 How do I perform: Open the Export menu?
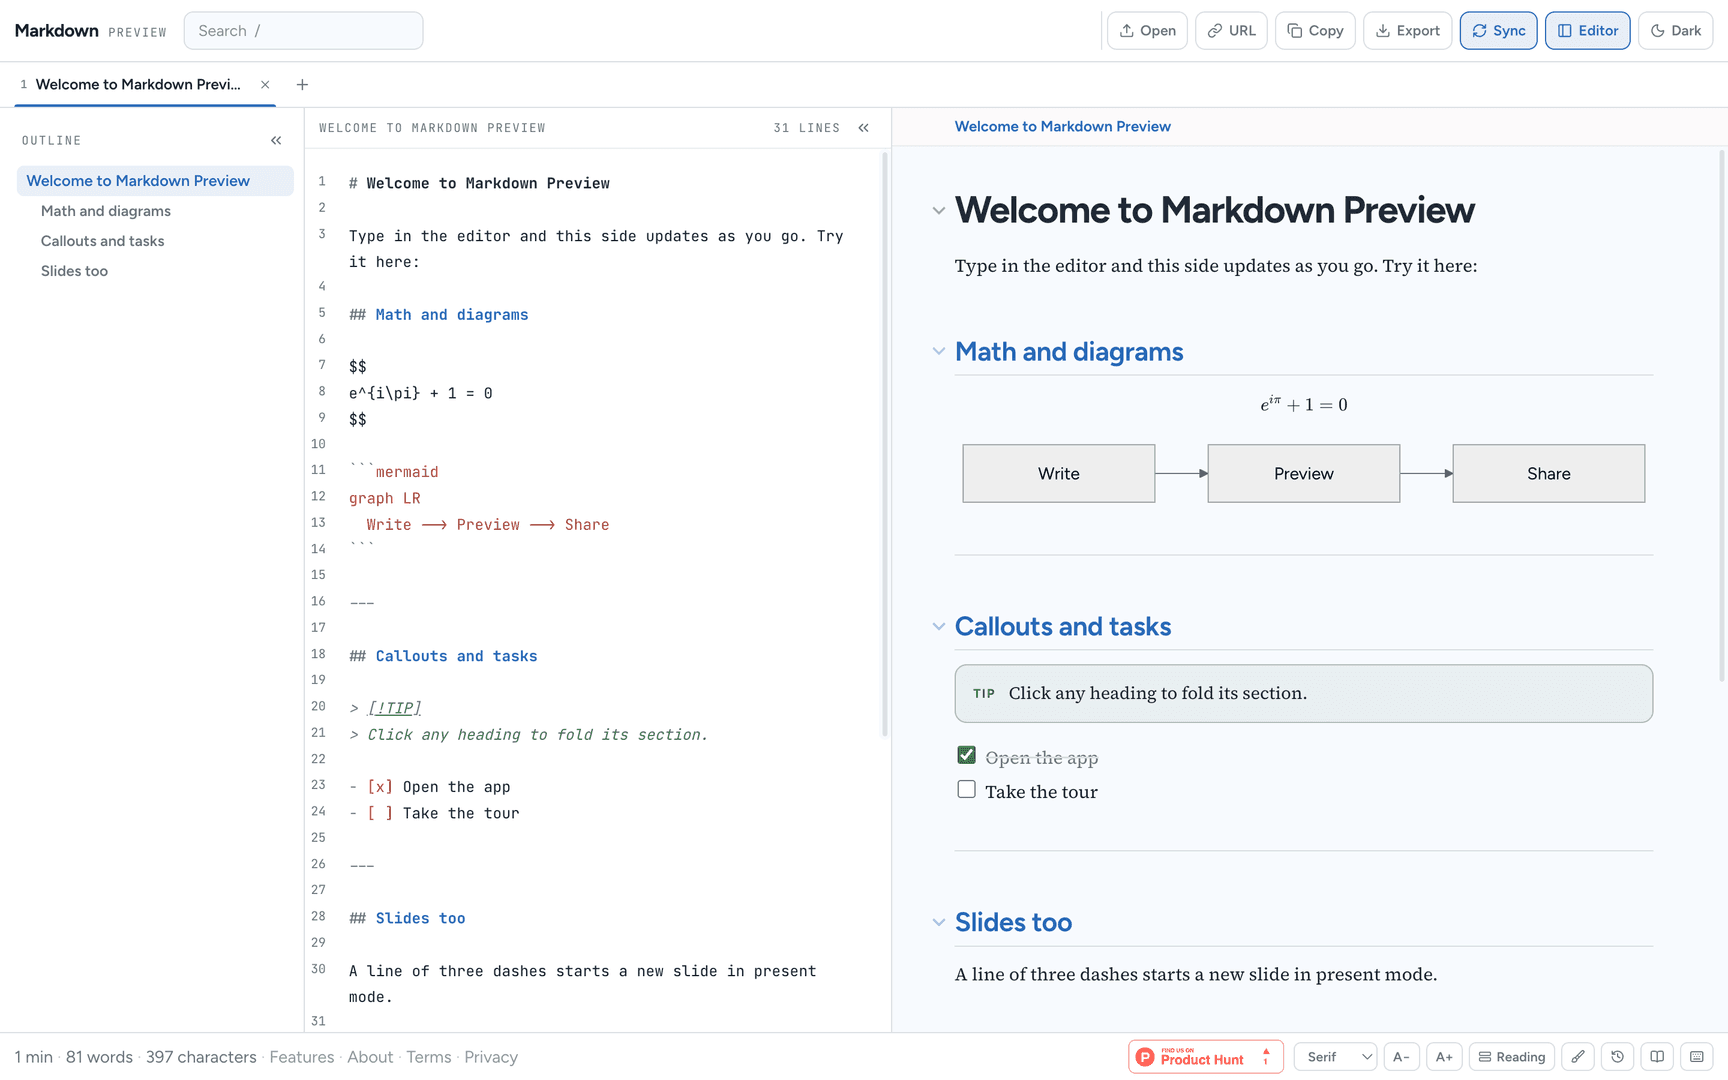(1407, 31)
